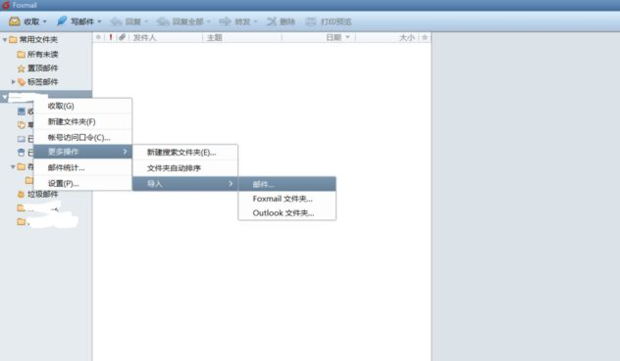Screen dimensions: 620x361
Task: Choose 帐号访问口令(C)... from context menu
Action: (x=83, y=138)
